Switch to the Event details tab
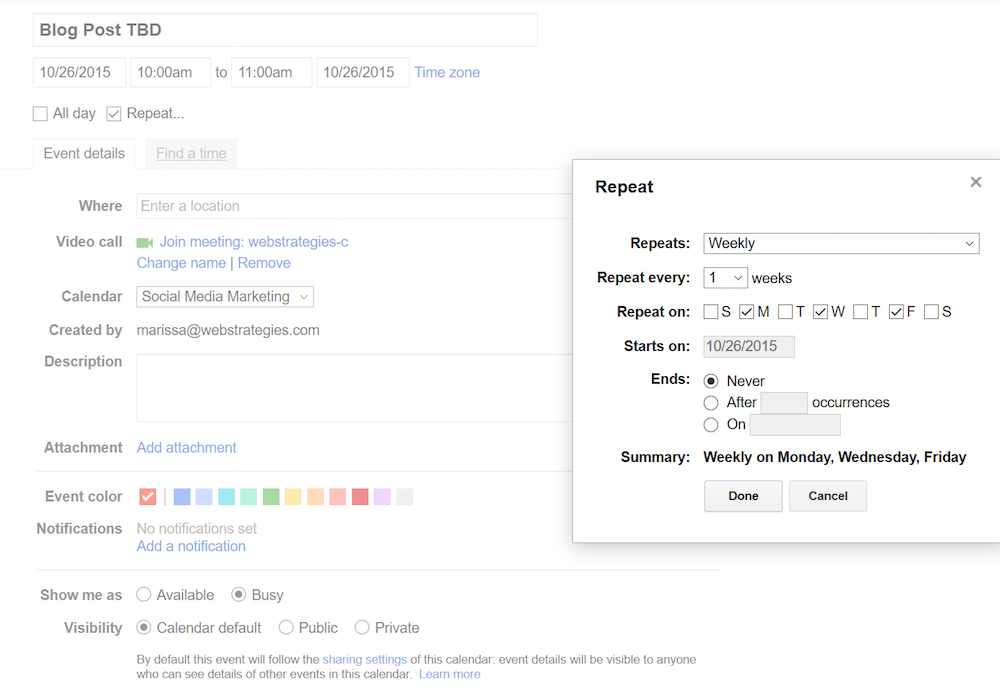Image resolution: width=1000 pixels, height=695 pixels. 84,154
